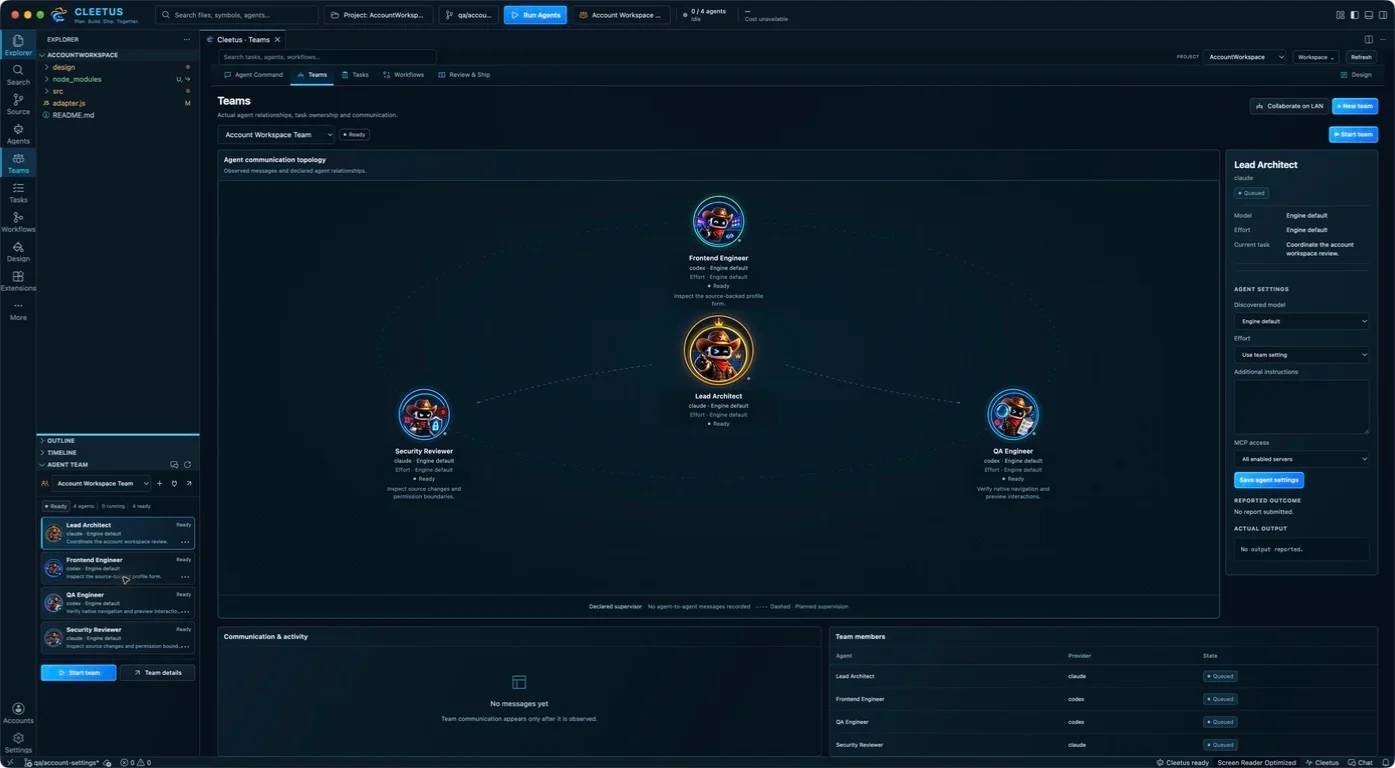
Task: Switch to the Workflows tab
Action: [x=403, y=75]
